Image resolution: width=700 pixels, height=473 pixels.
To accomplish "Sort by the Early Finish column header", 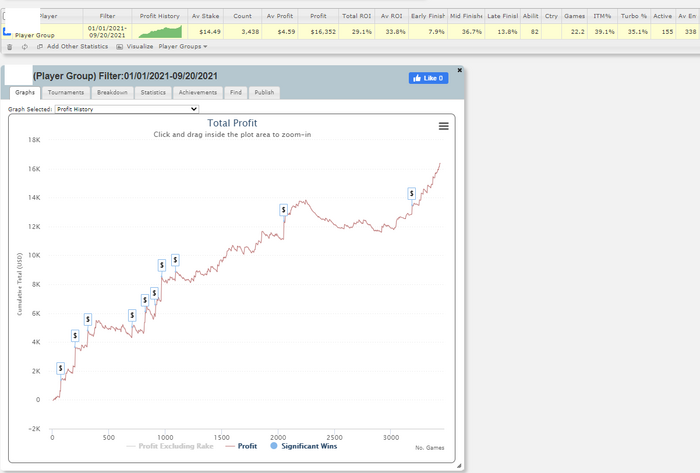I will pyautogui.click(x=428, y=16).
